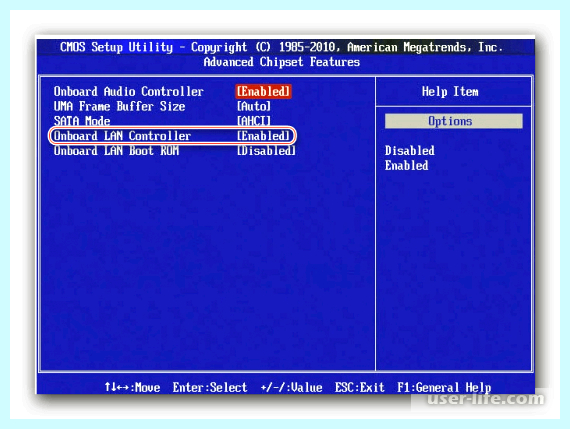Click the ESC:Exit hint in footer

360,387
